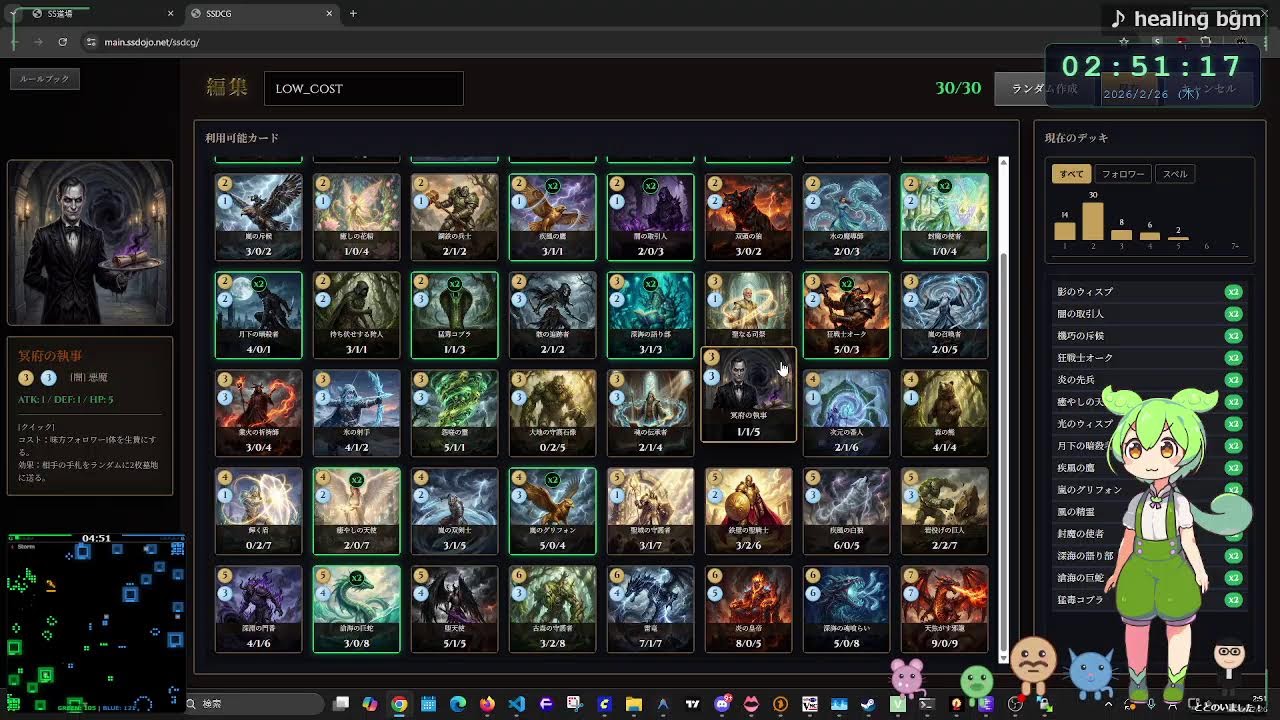Select the 闇の取引人 card 2/0/3
Screen dimensions: 1280x720
point(650,217)
